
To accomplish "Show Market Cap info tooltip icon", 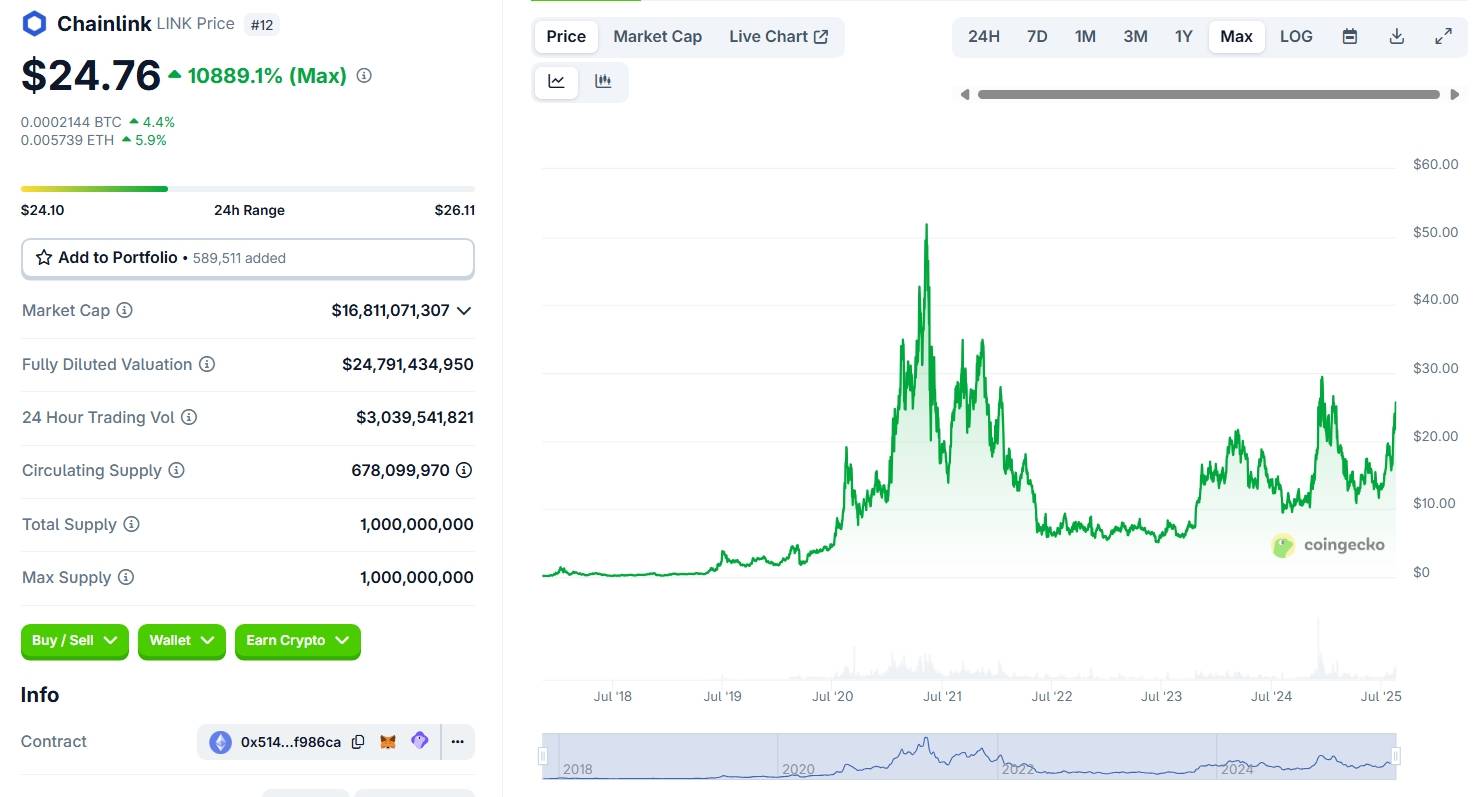I will 125,310.
